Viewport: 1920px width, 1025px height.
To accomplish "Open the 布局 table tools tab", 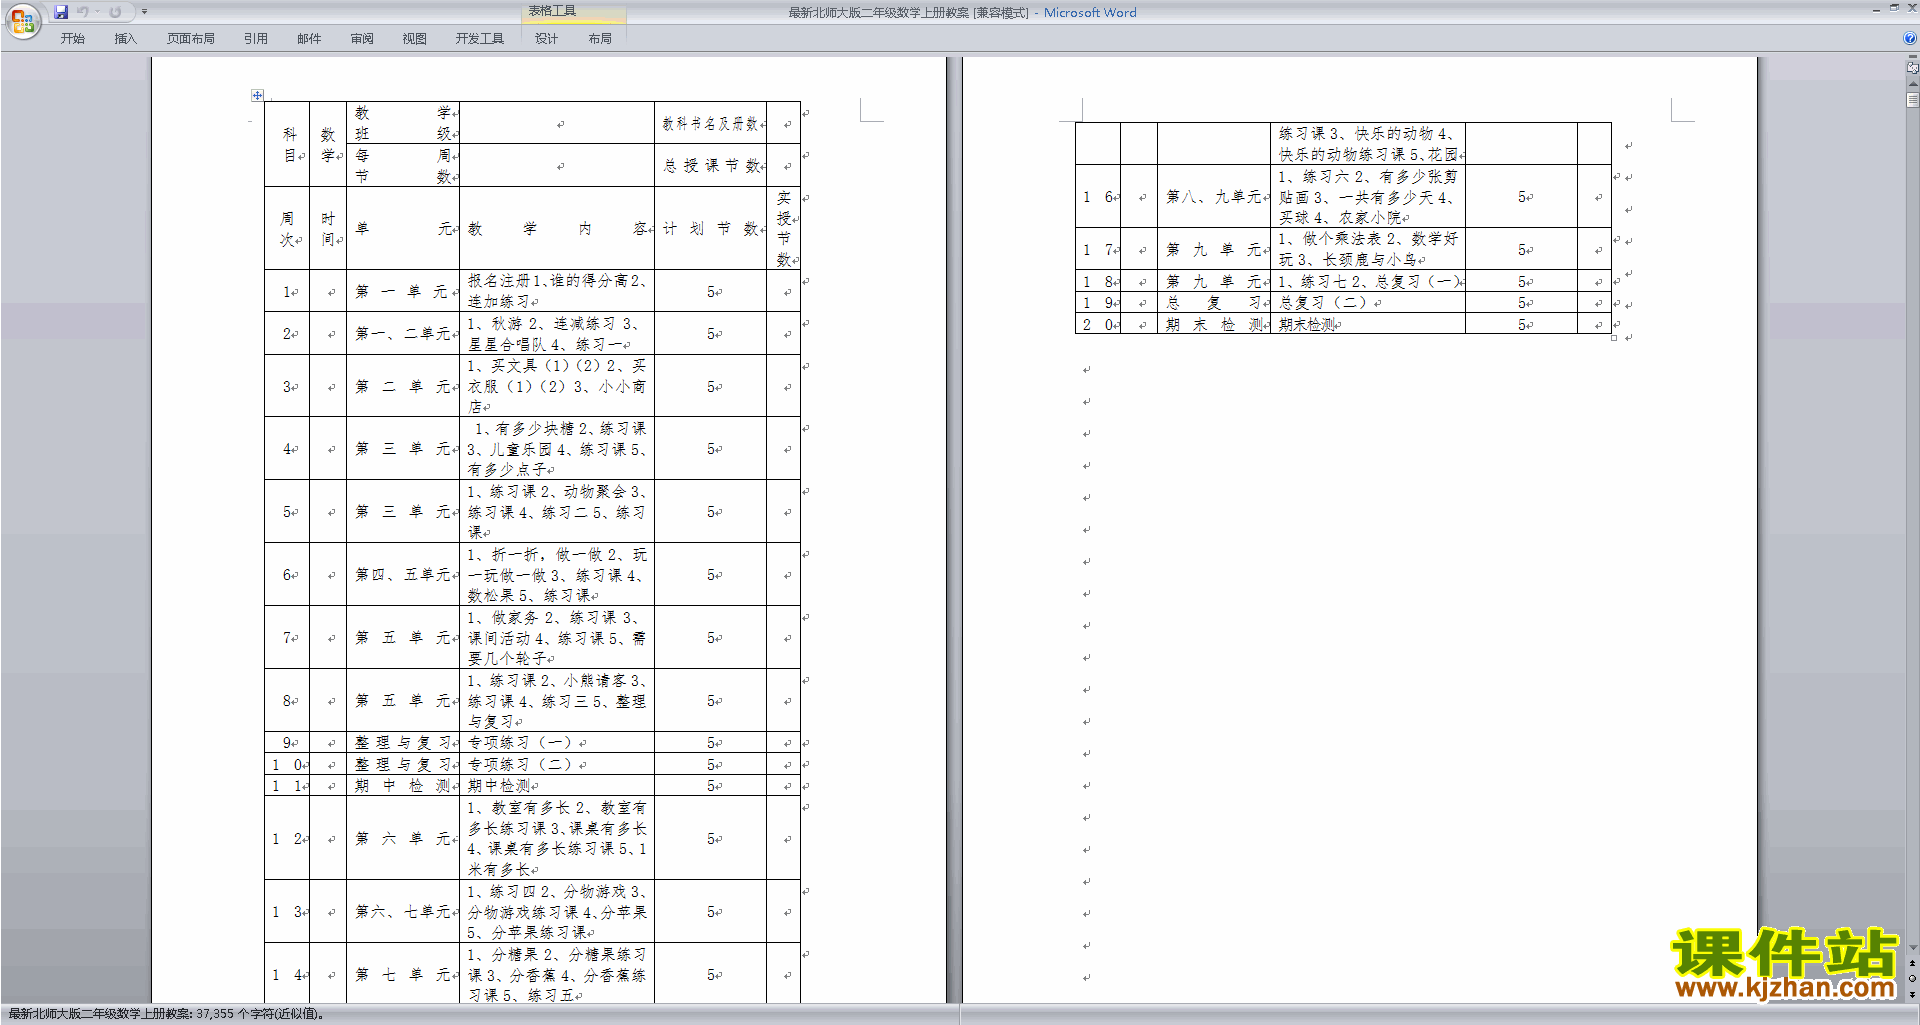I will (x=600, y=39).
